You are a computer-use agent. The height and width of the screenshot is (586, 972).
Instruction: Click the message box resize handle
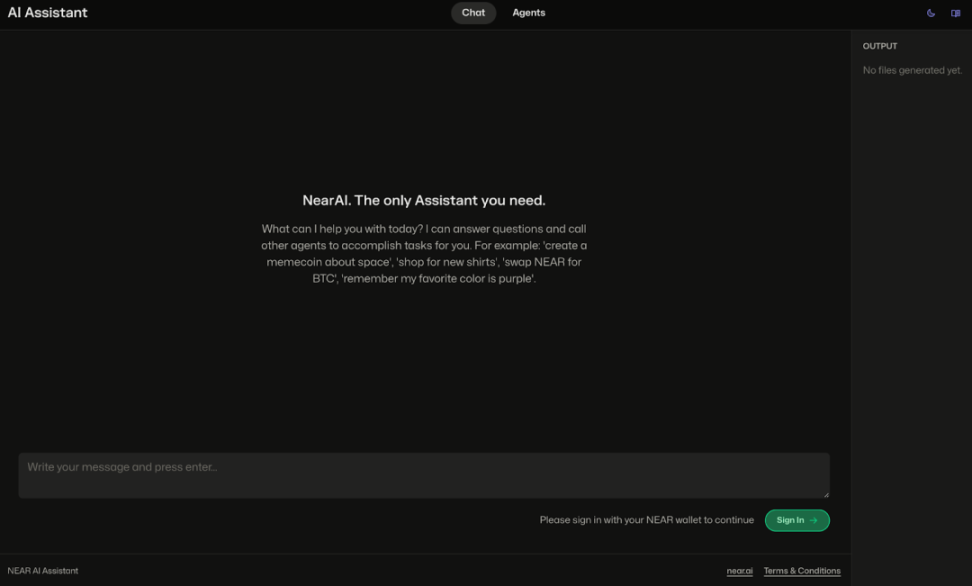[825, 494]
